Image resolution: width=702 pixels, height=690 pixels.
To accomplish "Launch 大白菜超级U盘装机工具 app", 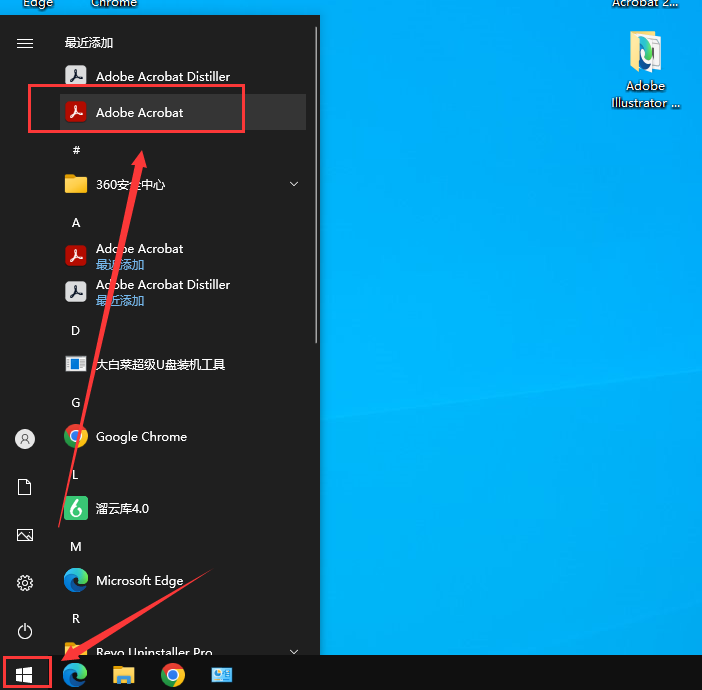I will coord(160,365).
